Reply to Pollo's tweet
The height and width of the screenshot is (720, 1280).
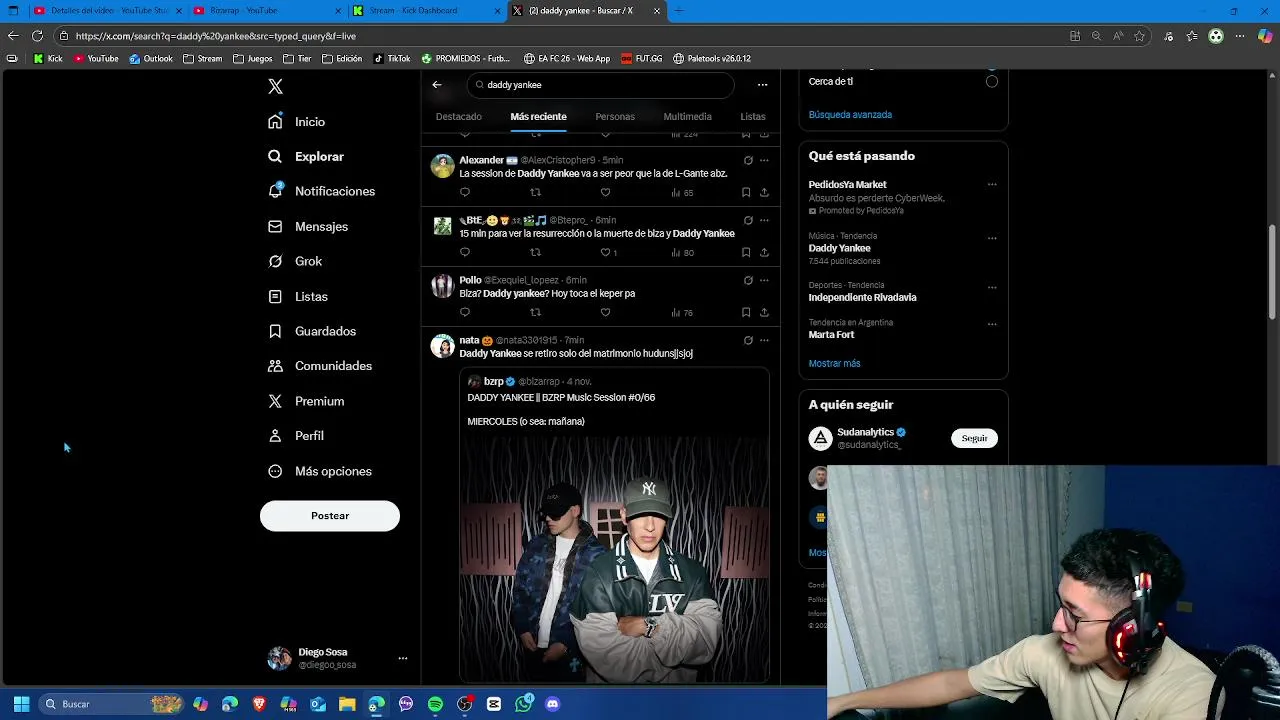(x=465, y=312)
